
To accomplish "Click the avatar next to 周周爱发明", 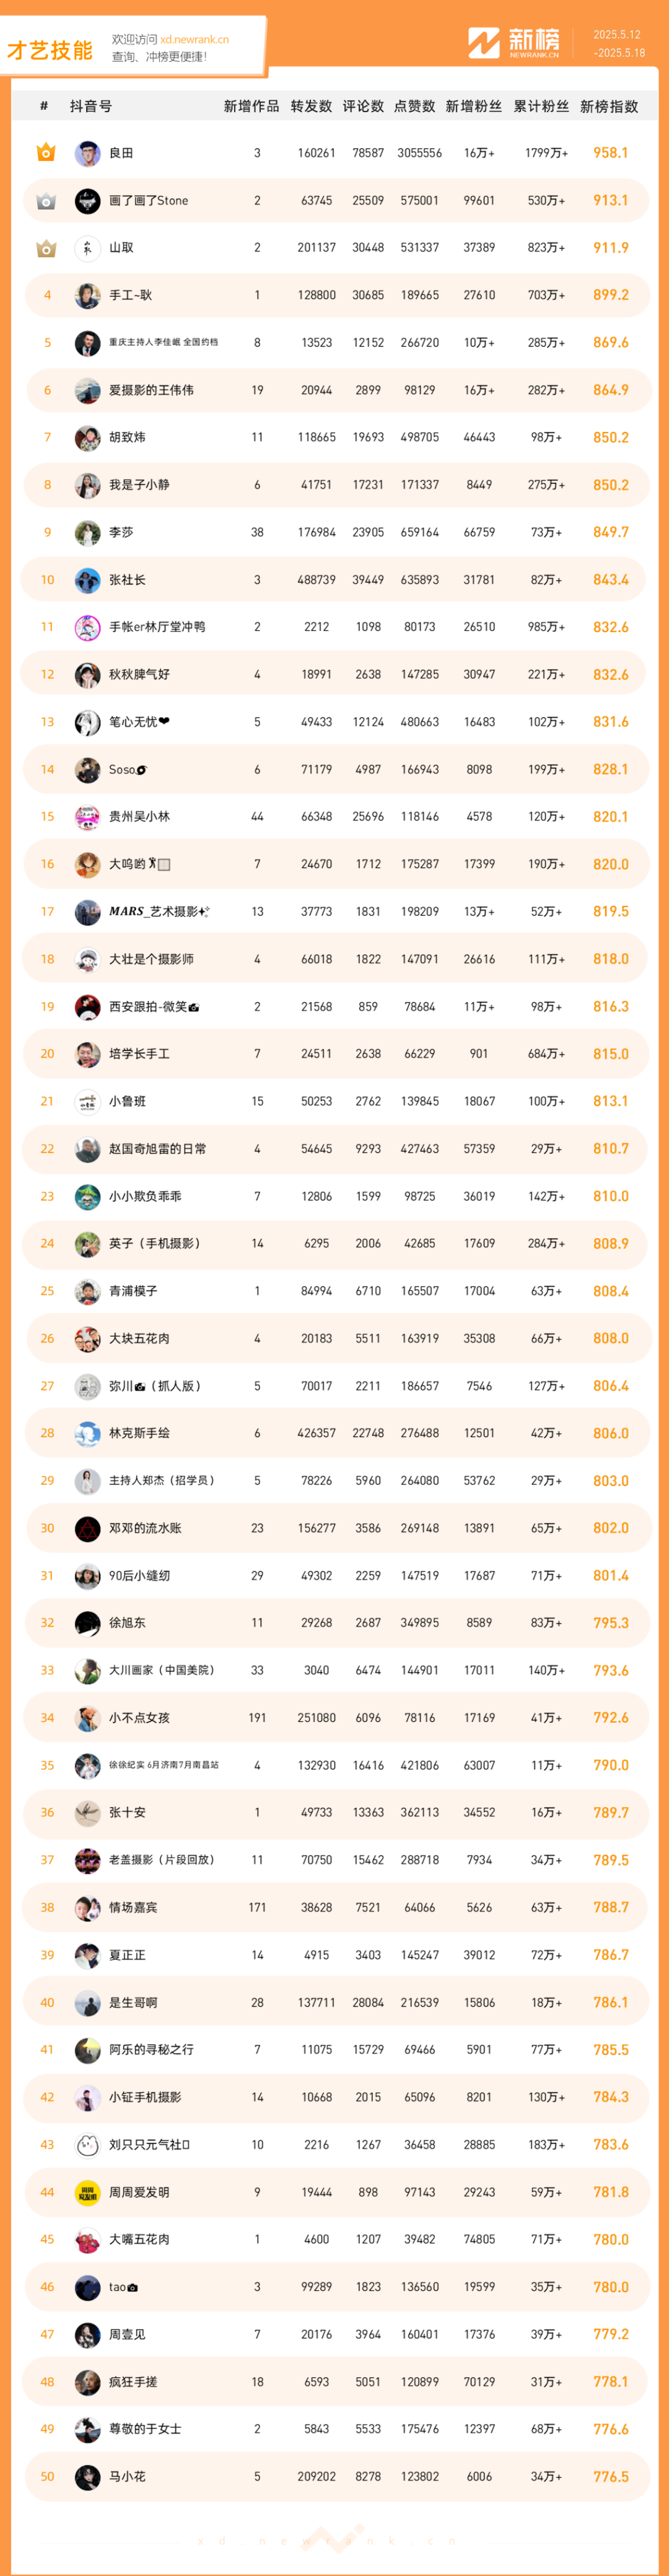I will (88, 2192).
